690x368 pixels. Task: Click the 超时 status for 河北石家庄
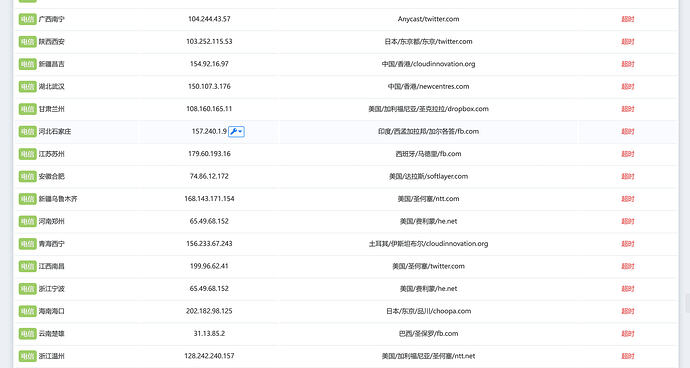pyautogui.click(x=628, y=132)
